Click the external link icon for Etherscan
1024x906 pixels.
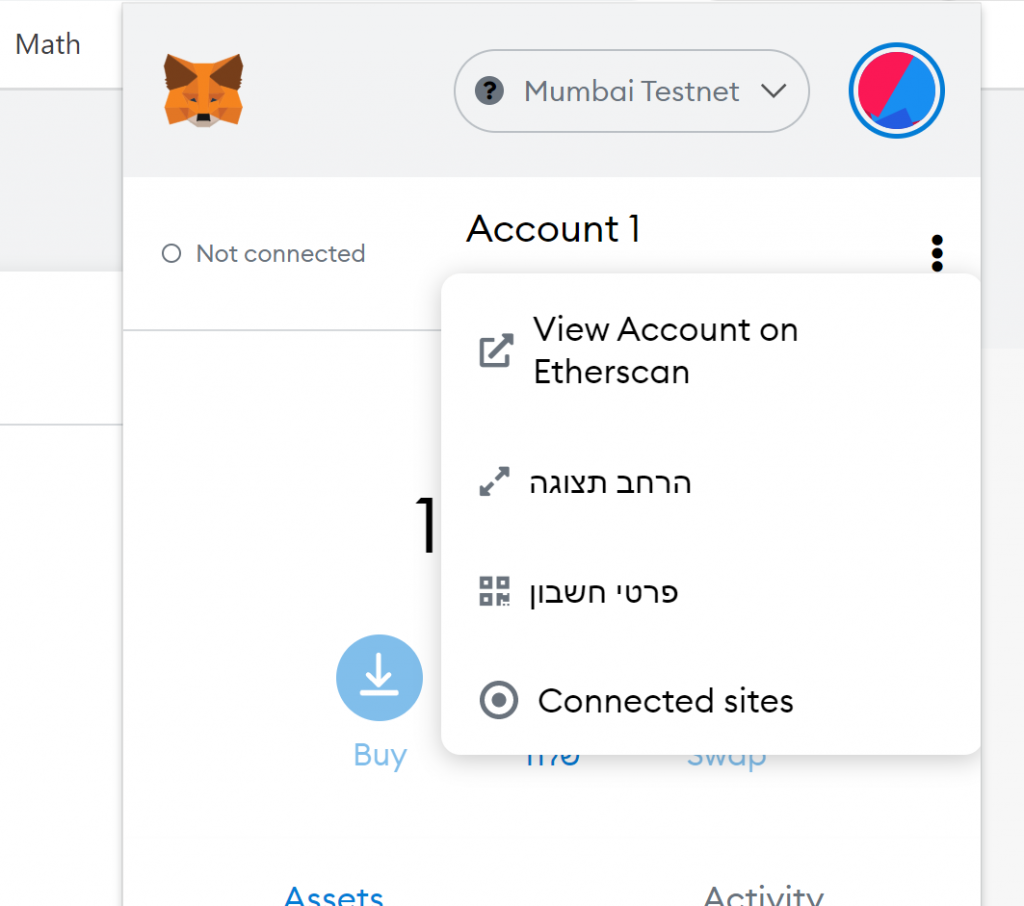pyautogui.click(x=496, y=351)
